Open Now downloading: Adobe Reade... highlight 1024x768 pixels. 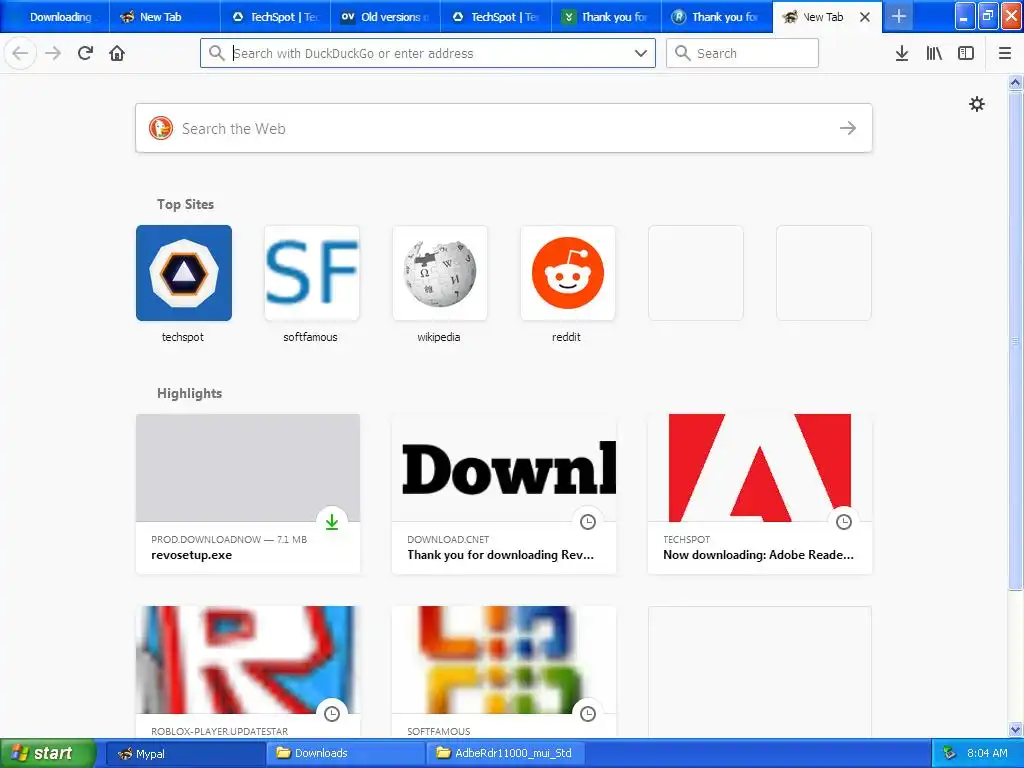[760, 494]
